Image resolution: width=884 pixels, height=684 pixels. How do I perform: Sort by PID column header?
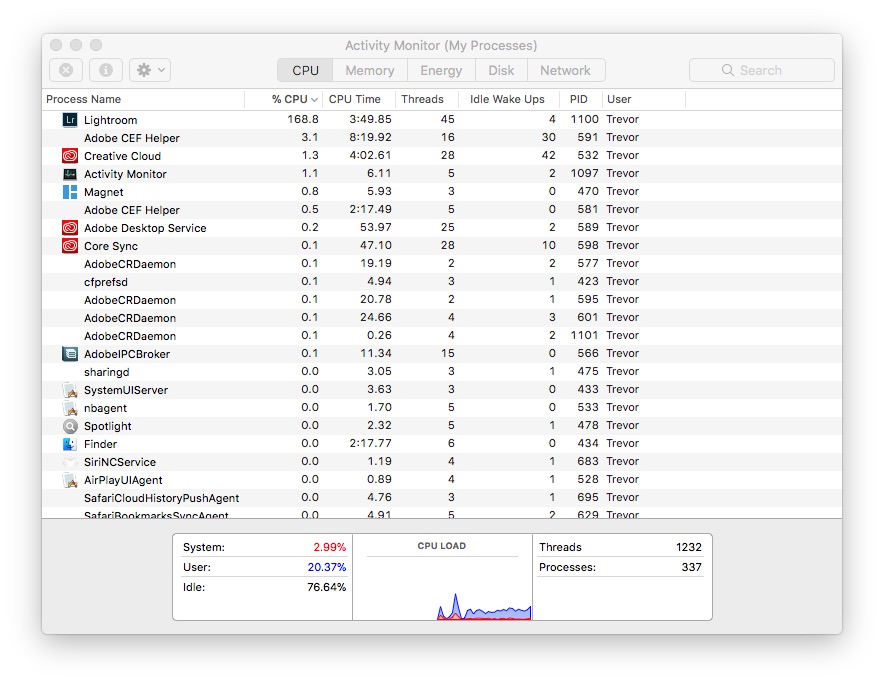[581, 99]
